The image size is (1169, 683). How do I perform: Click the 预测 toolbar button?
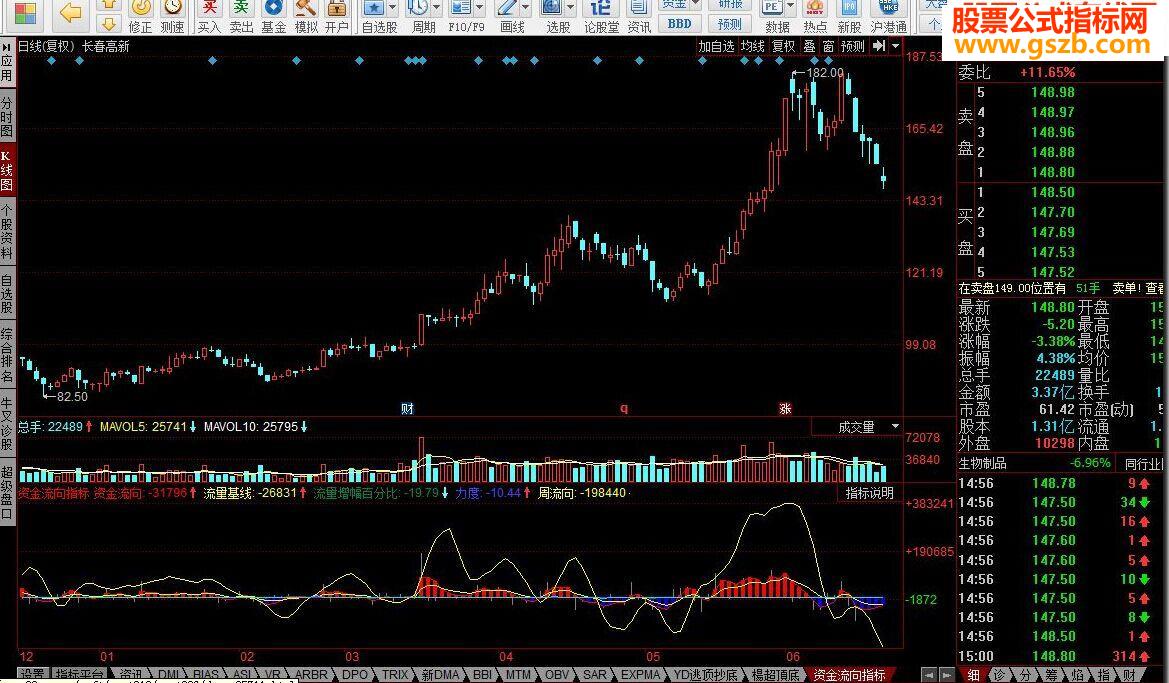[x=730, y=24]
